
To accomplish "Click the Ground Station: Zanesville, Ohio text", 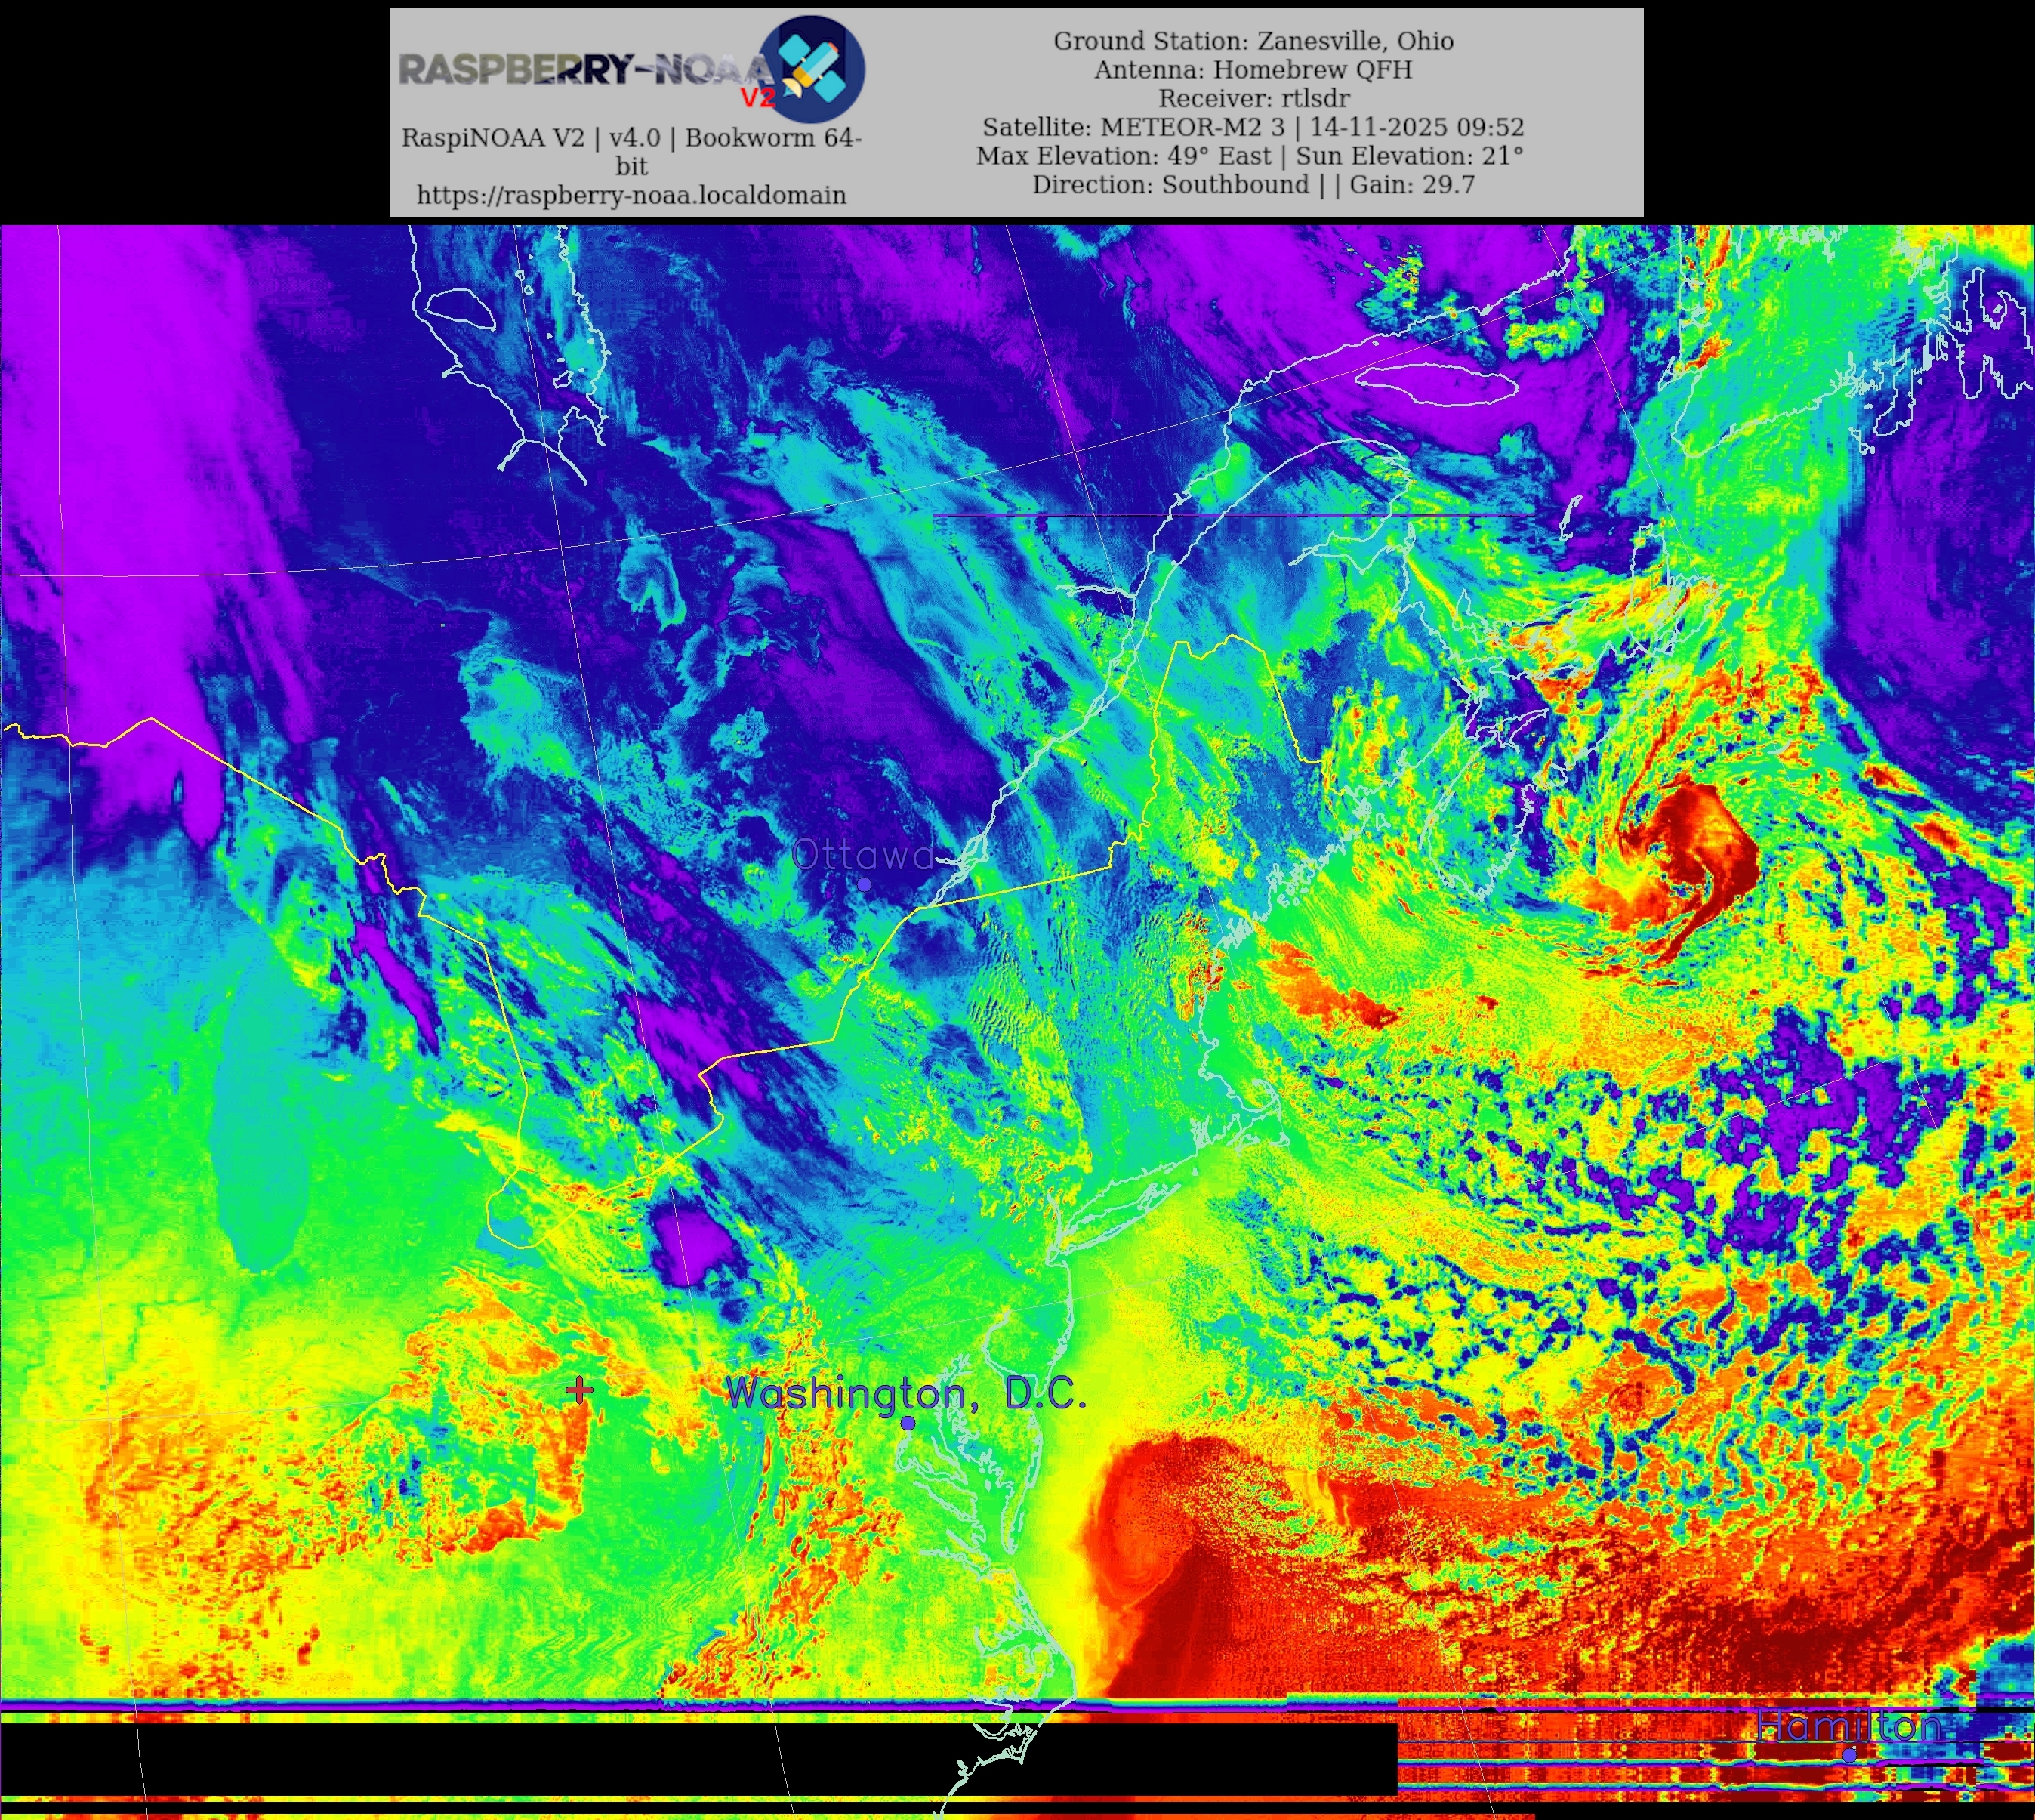I will (x=1252, y=41).
